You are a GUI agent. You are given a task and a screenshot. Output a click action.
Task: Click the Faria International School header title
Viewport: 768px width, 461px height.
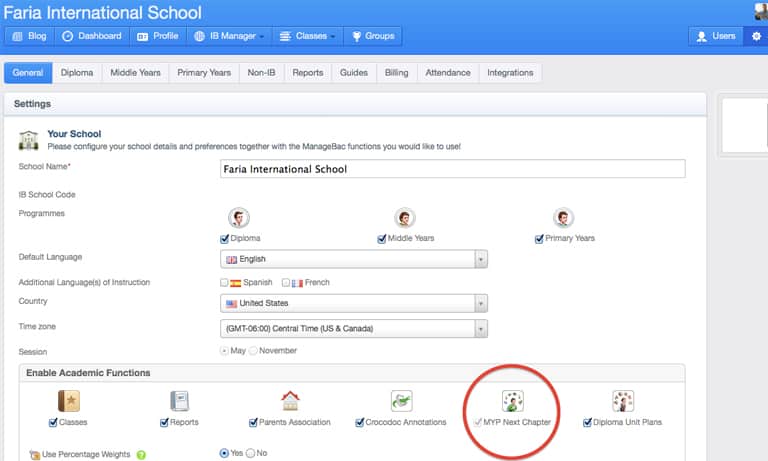click(102, 13)
